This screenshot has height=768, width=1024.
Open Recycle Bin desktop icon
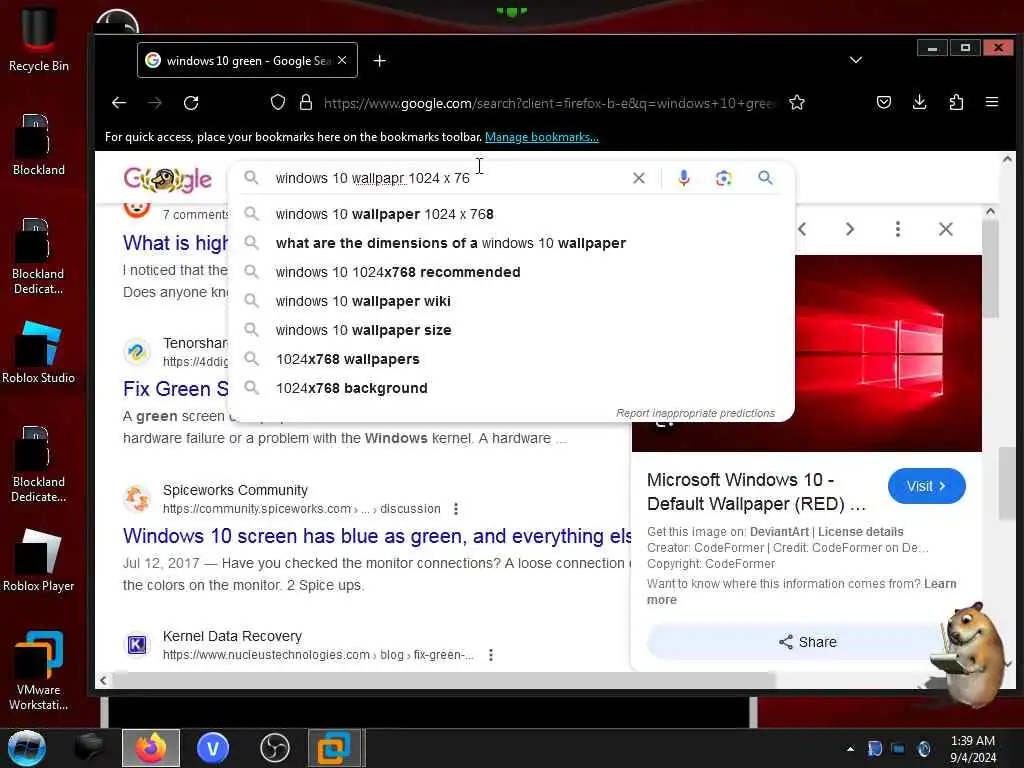pos(39,39)
